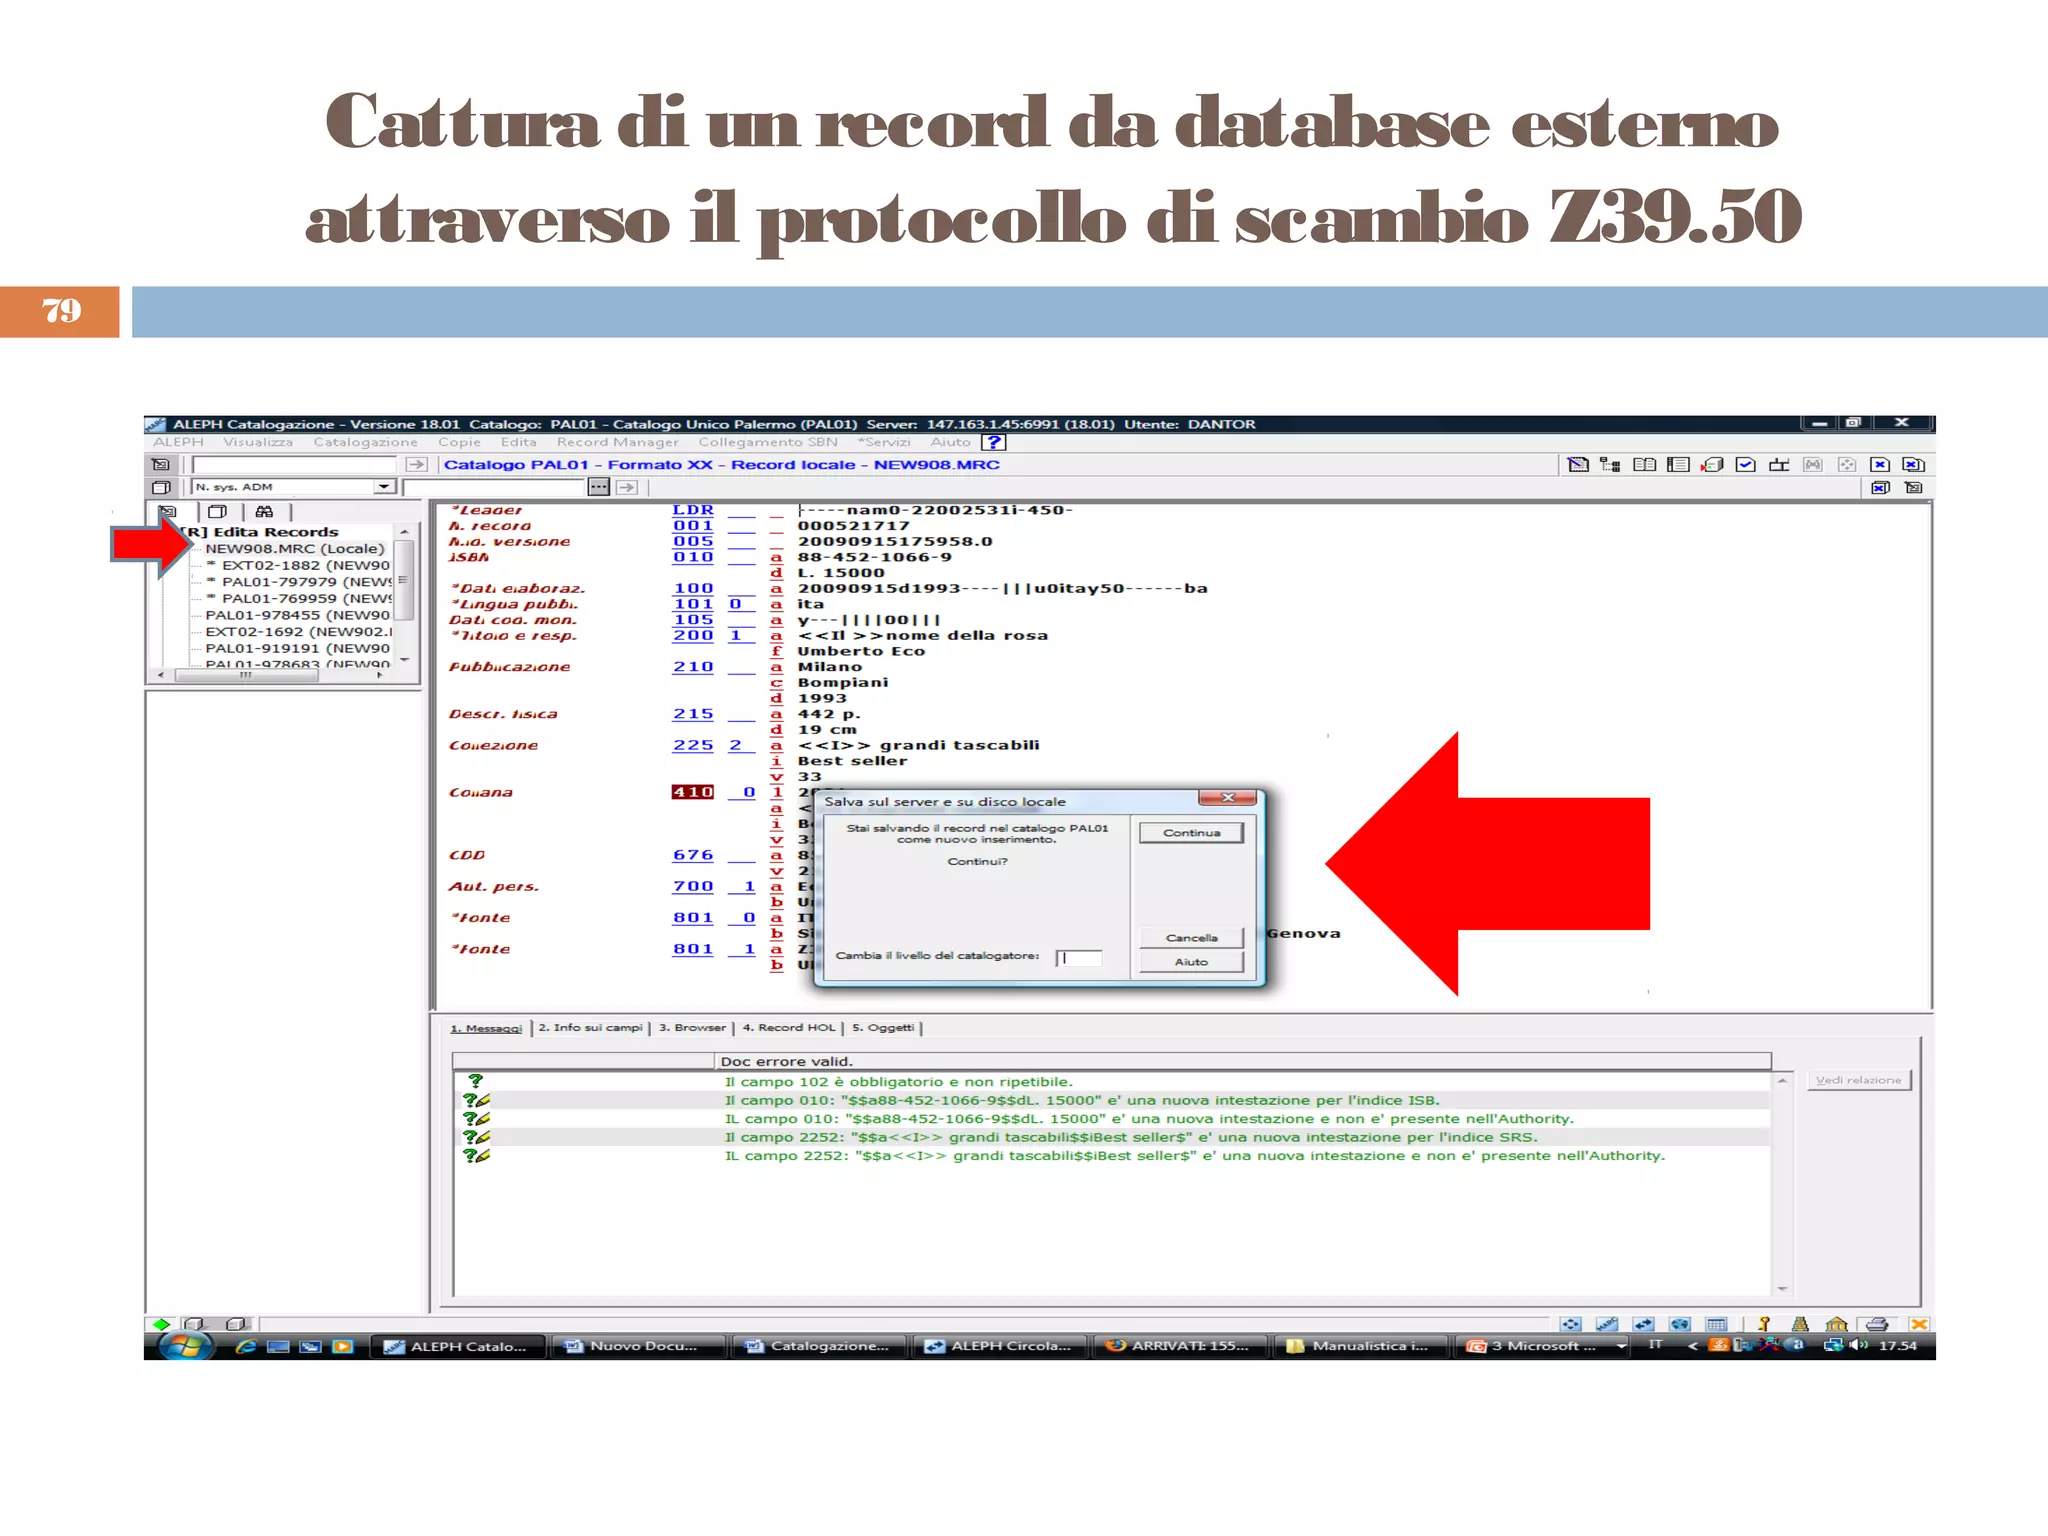Open Internet Explorer from quick launch
This screenshot has height=1536, width=2048.
[x=246, y=1346]
